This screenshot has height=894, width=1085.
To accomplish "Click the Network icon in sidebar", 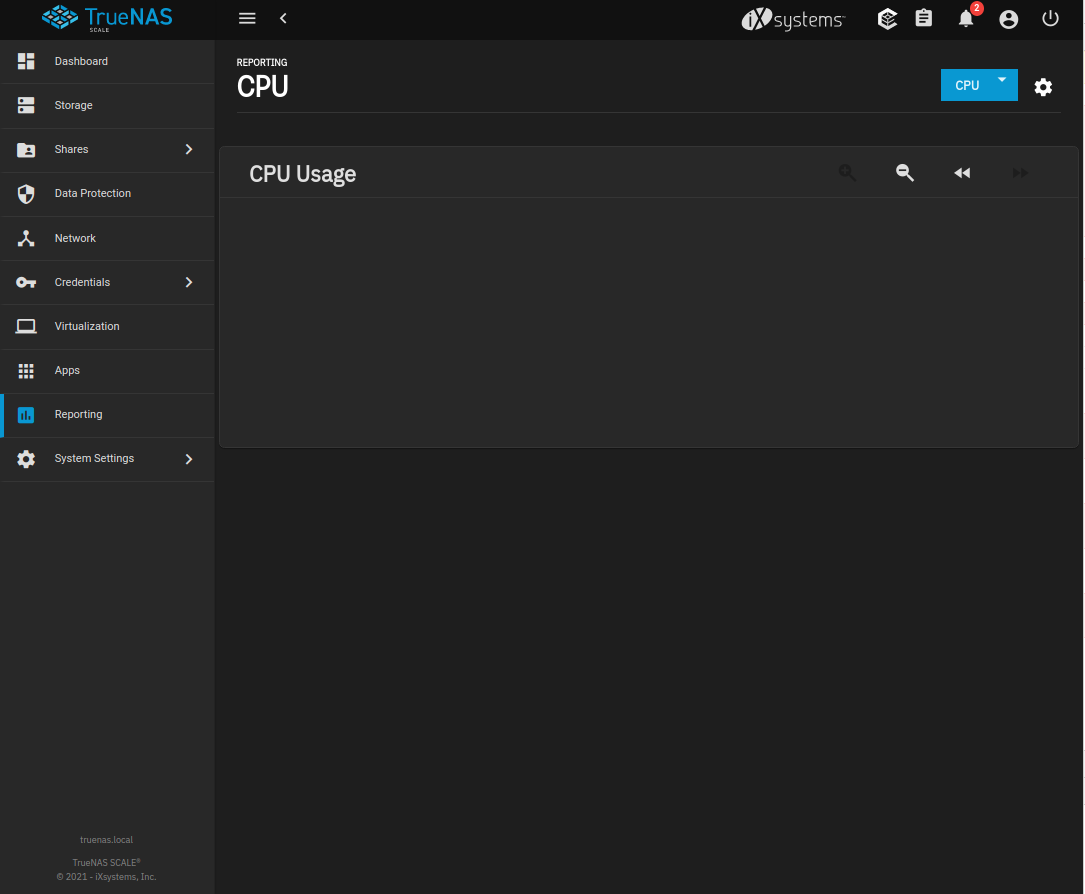I will point(26,238).
